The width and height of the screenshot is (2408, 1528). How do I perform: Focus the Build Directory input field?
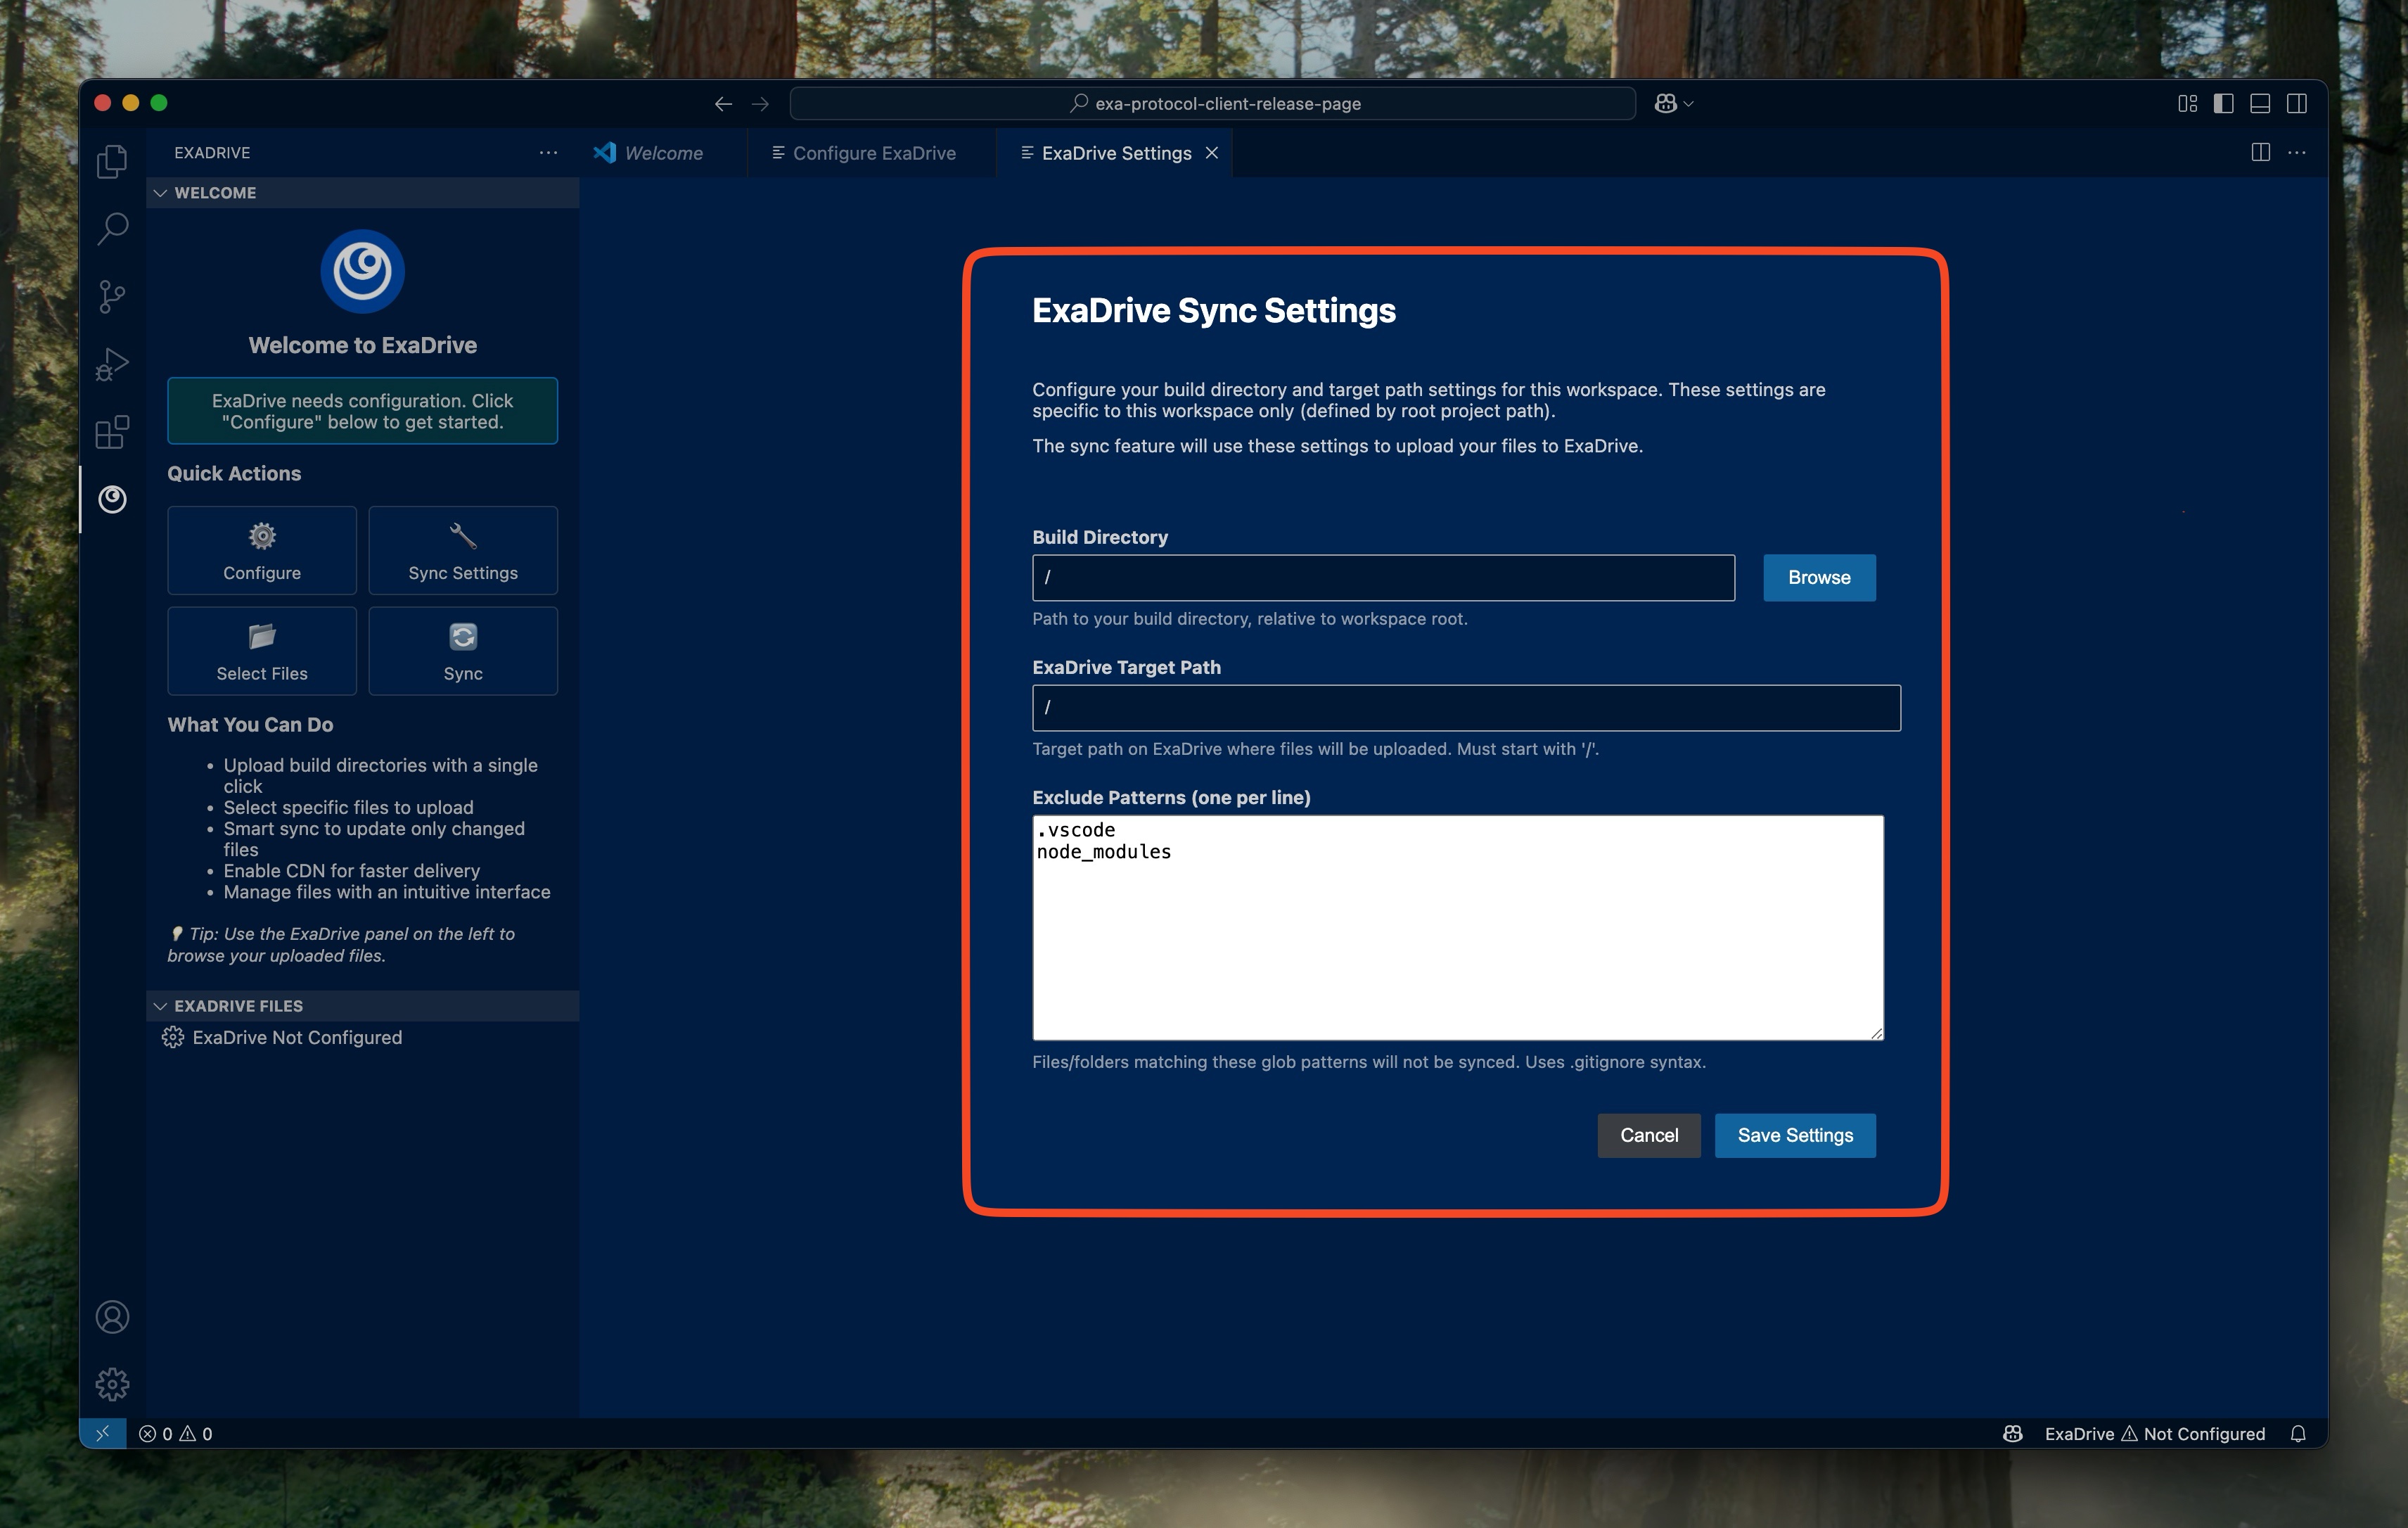click(1383, 577)
